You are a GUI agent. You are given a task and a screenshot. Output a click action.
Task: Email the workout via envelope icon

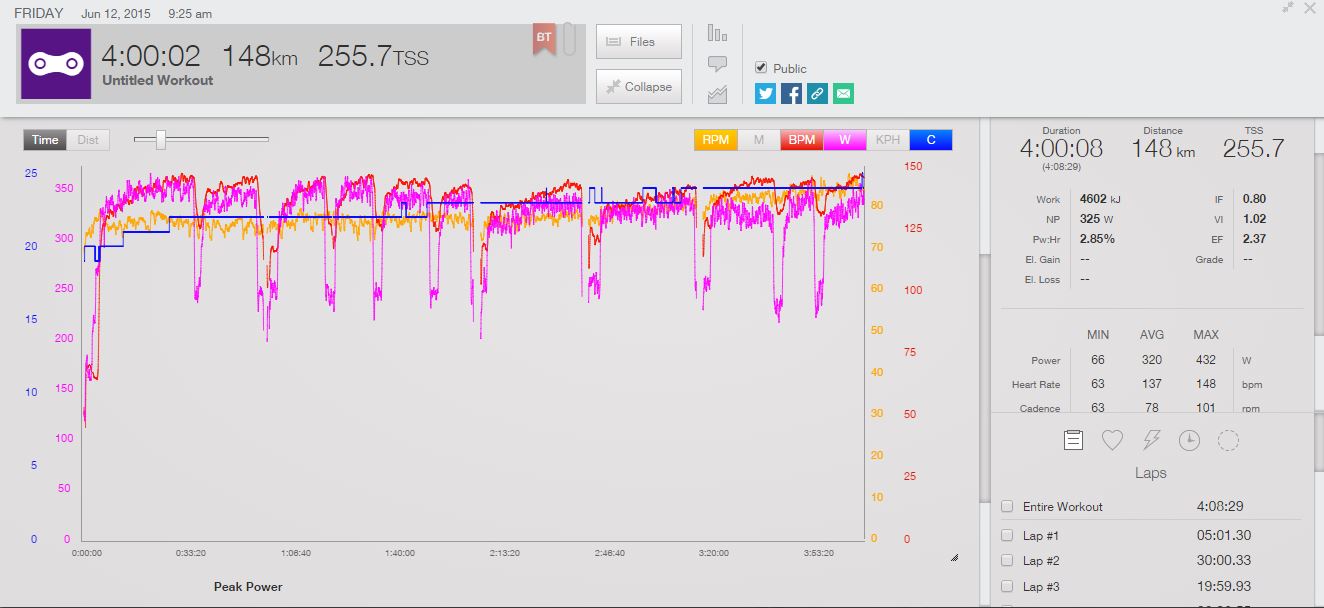click(x=843, y=94)
